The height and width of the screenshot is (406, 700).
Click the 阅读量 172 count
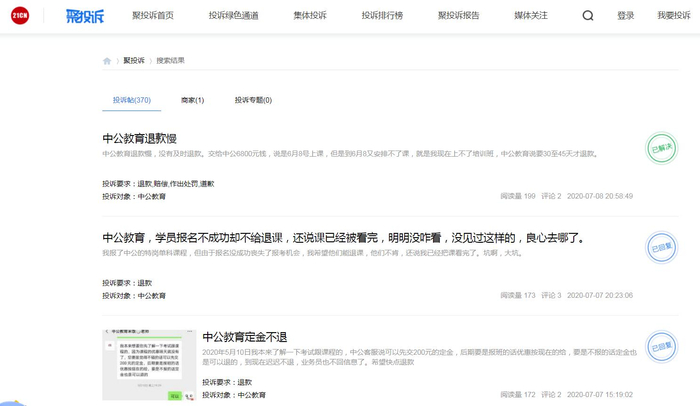pos(518,394)
